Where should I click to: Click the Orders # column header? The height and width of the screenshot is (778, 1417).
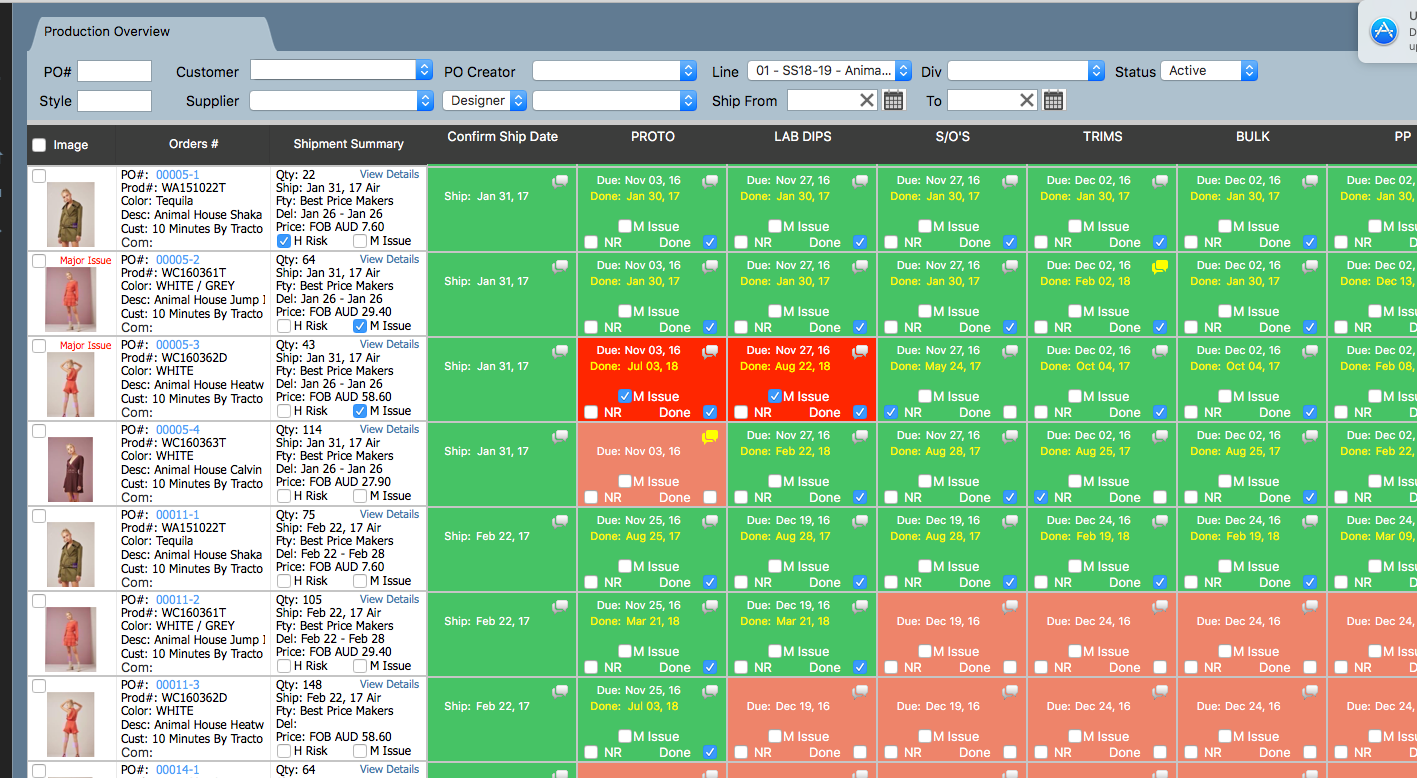tap(194, 144)
